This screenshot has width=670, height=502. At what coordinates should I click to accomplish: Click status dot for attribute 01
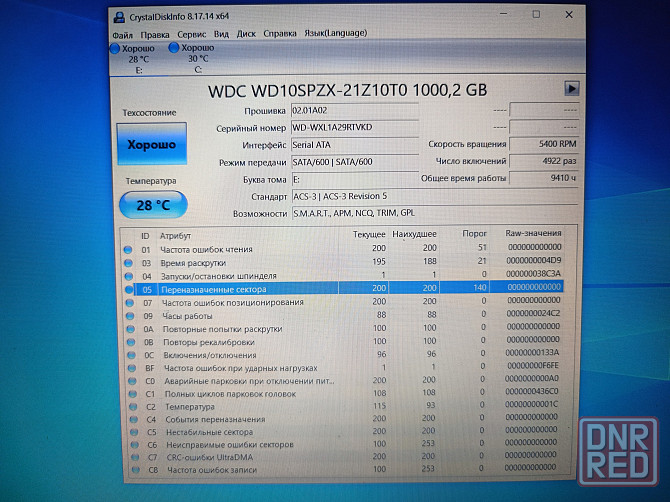tap(127, 250)
